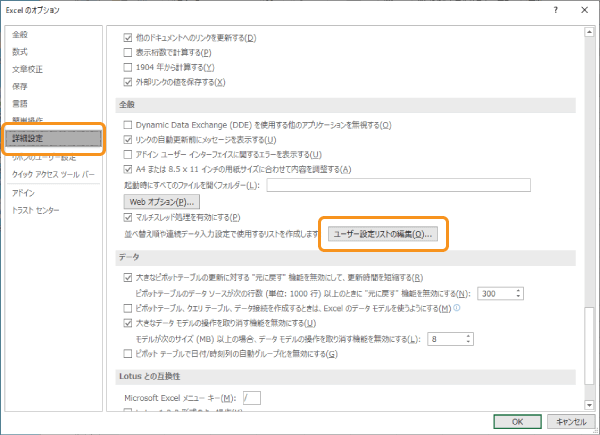Enable 表示桁数で計算する checkbox
The width and height of the screenshot is (600, 435).
tap(128, 52)
